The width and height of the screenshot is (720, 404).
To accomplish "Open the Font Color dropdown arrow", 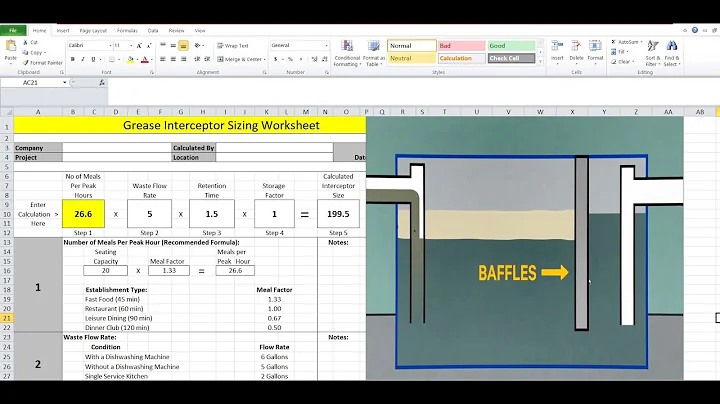I will [x=152, y=59].
